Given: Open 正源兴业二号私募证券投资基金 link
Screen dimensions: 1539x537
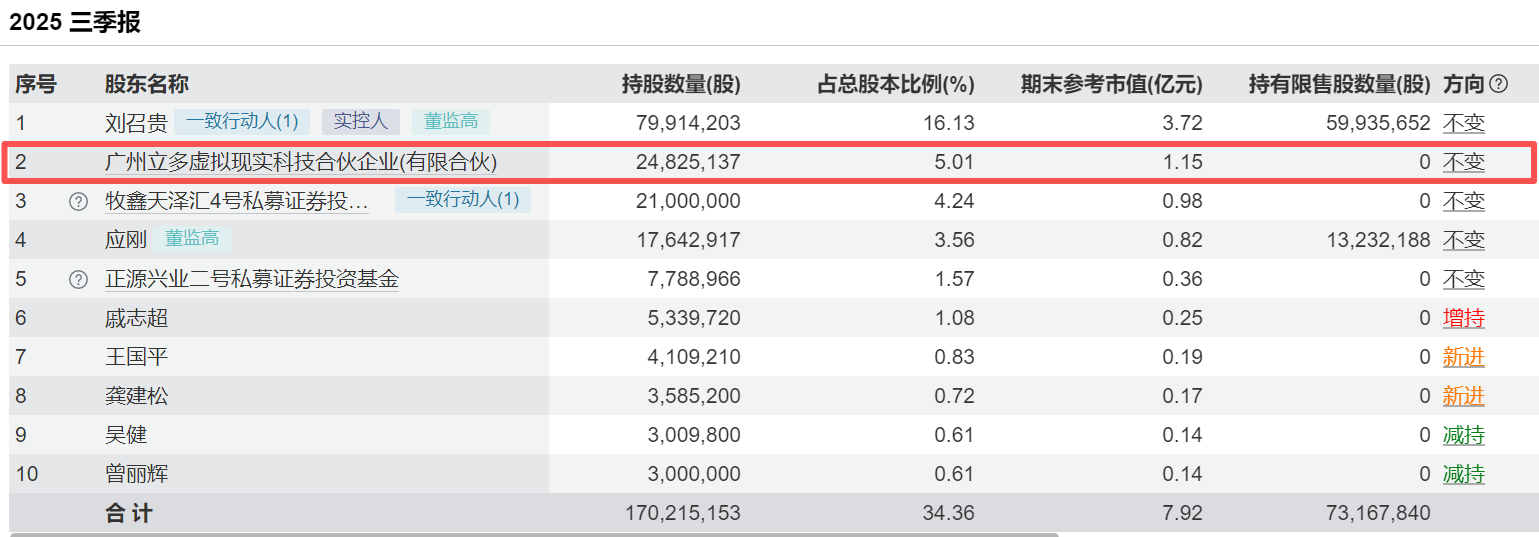Looking at the screenshot, I should 252,280.
